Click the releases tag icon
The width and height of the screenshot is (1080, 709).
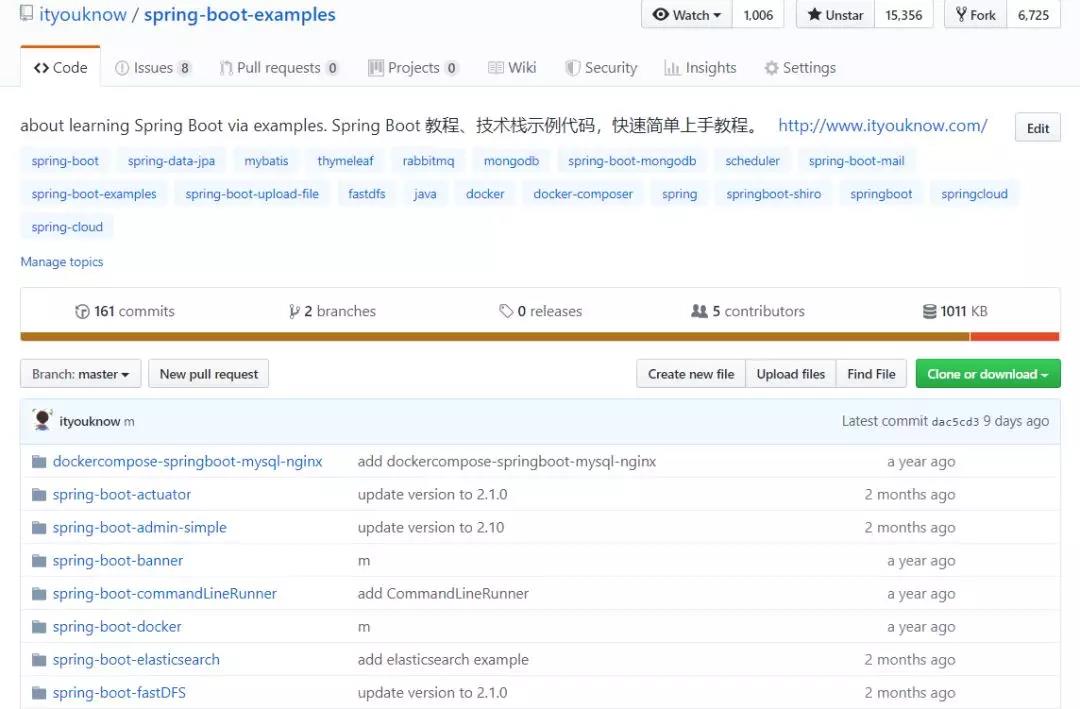pos(506,311)
